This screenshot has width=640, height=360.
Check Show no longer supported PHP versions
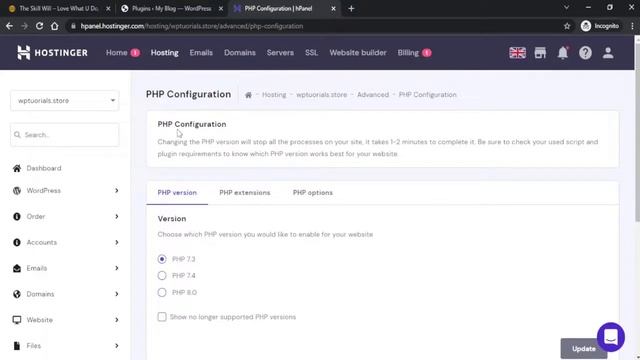click(162, 317)
